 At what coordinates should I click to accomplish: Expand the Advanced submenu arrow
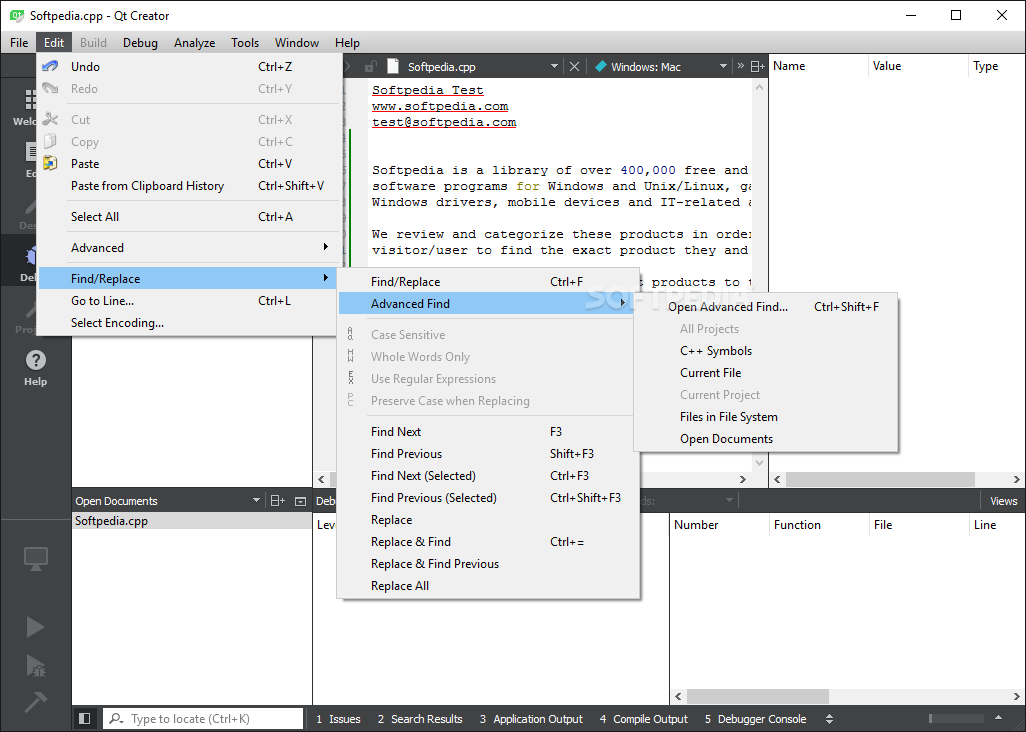(325, 247)
